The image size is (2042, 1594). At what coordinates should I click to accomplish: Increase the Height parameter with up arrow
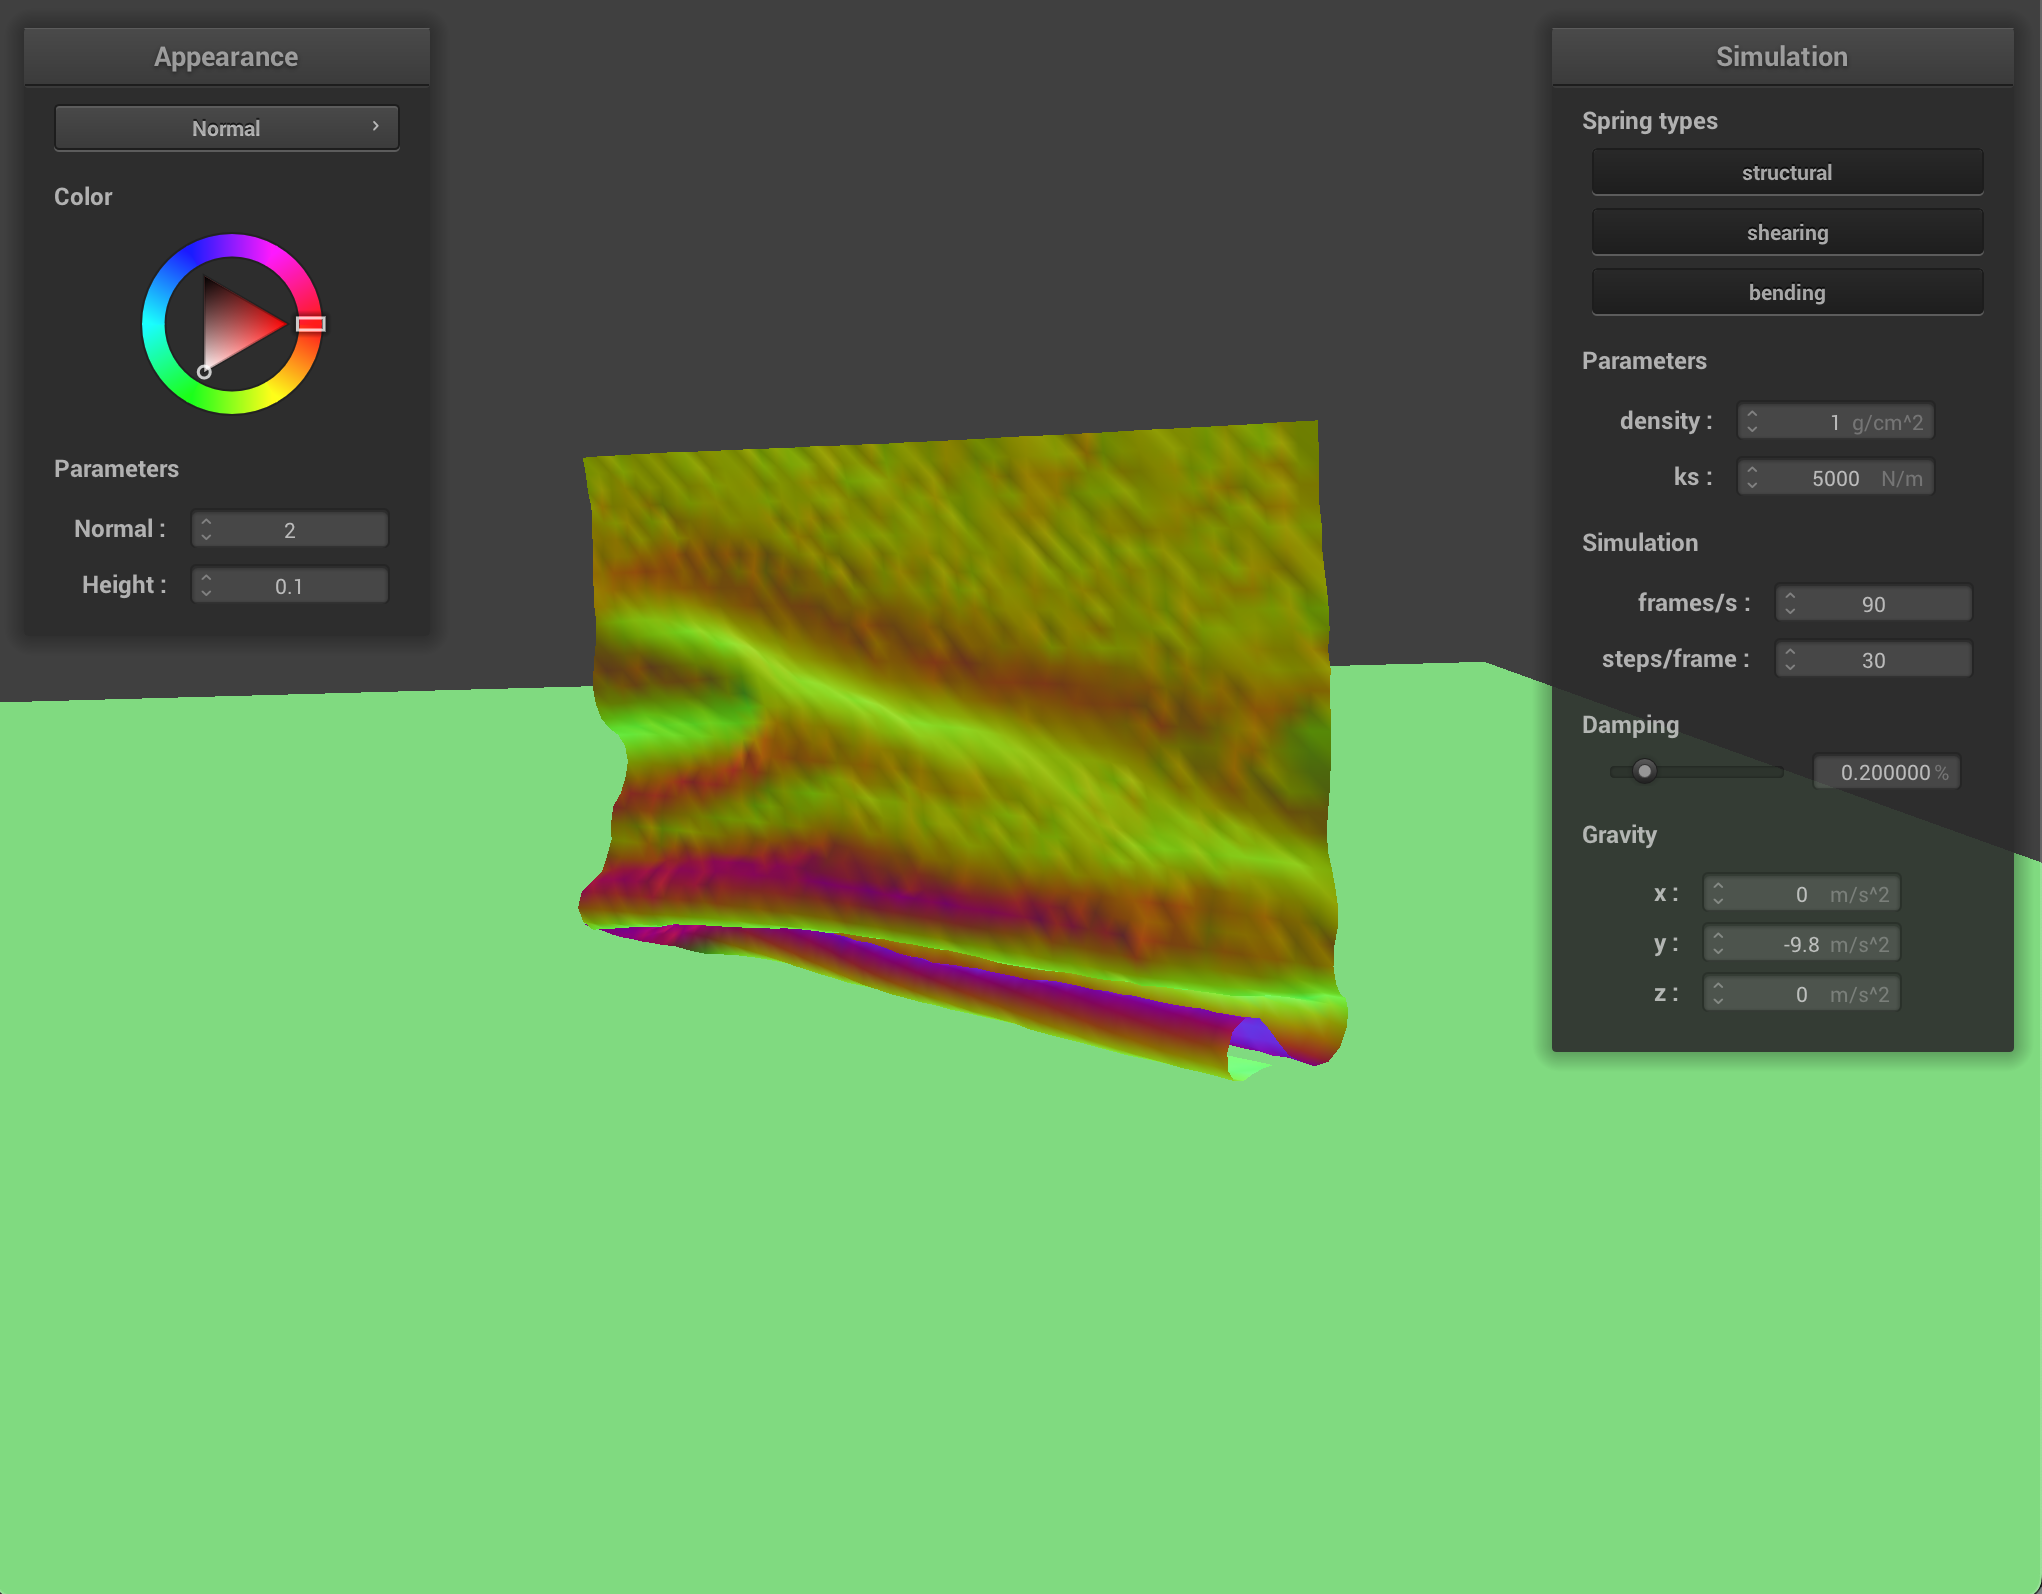pos(206,577)
